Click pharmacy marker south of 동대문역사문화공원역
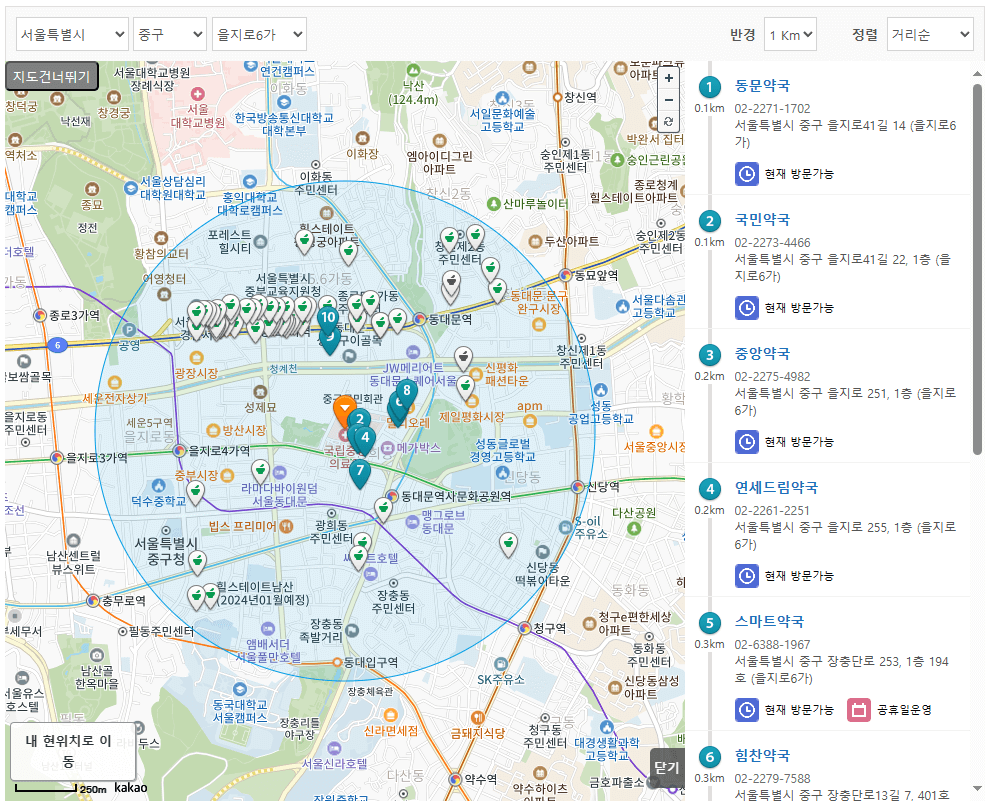Image resolution: width=992 pixels, height=812 pixels. 383,510
